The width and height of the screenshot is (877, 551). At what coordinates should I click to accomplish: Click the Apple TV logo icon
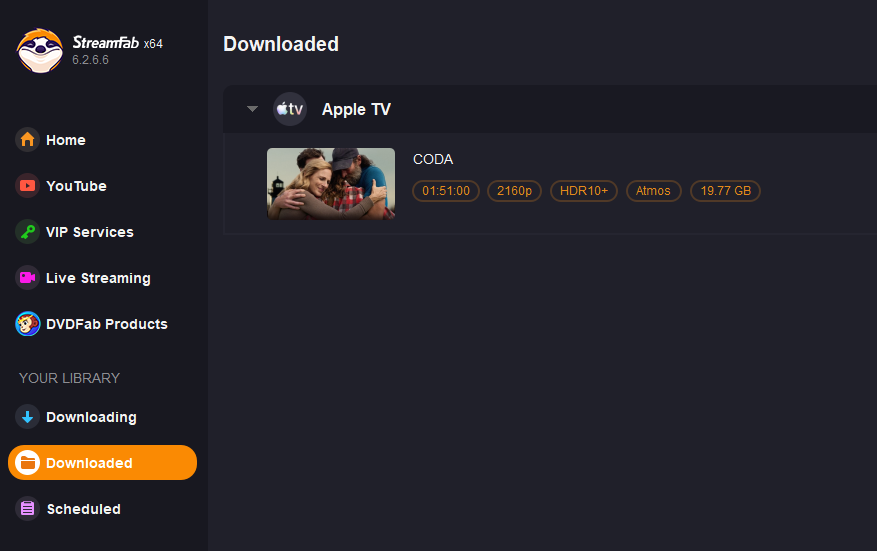(x=290, y=109)
